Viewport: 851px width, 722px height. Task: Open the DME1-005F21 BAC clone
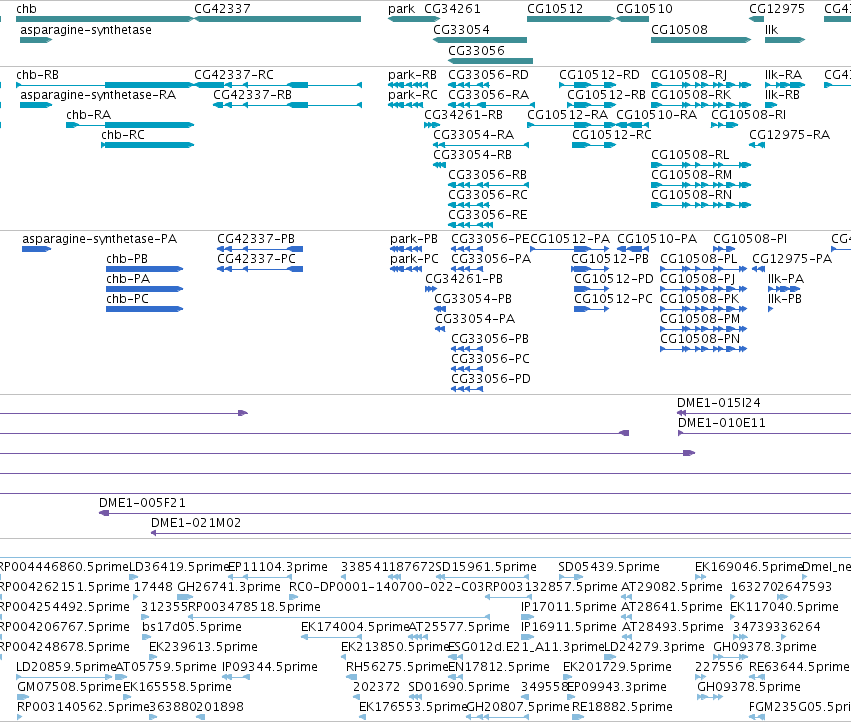pyautogui.click(x=475, y=513)
